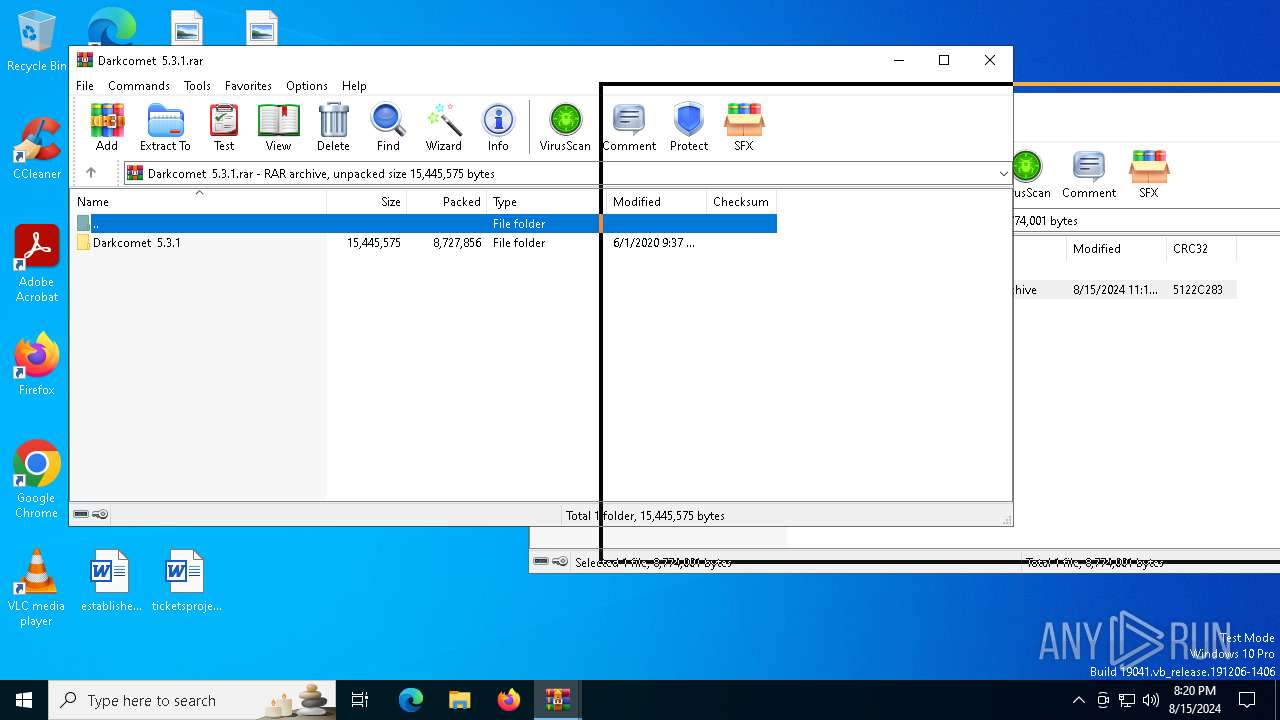Screen dimensions: 1280x720
Task: Open the Tools menu
Action: click(x=197, y=86)
